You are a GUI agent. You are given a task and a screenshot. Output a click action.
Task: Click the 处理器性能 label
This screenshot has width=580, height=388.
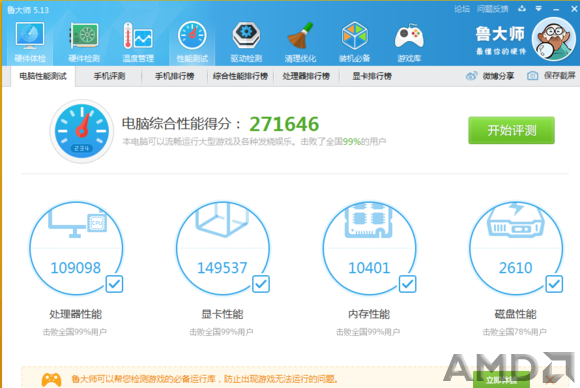pos(76,314)
